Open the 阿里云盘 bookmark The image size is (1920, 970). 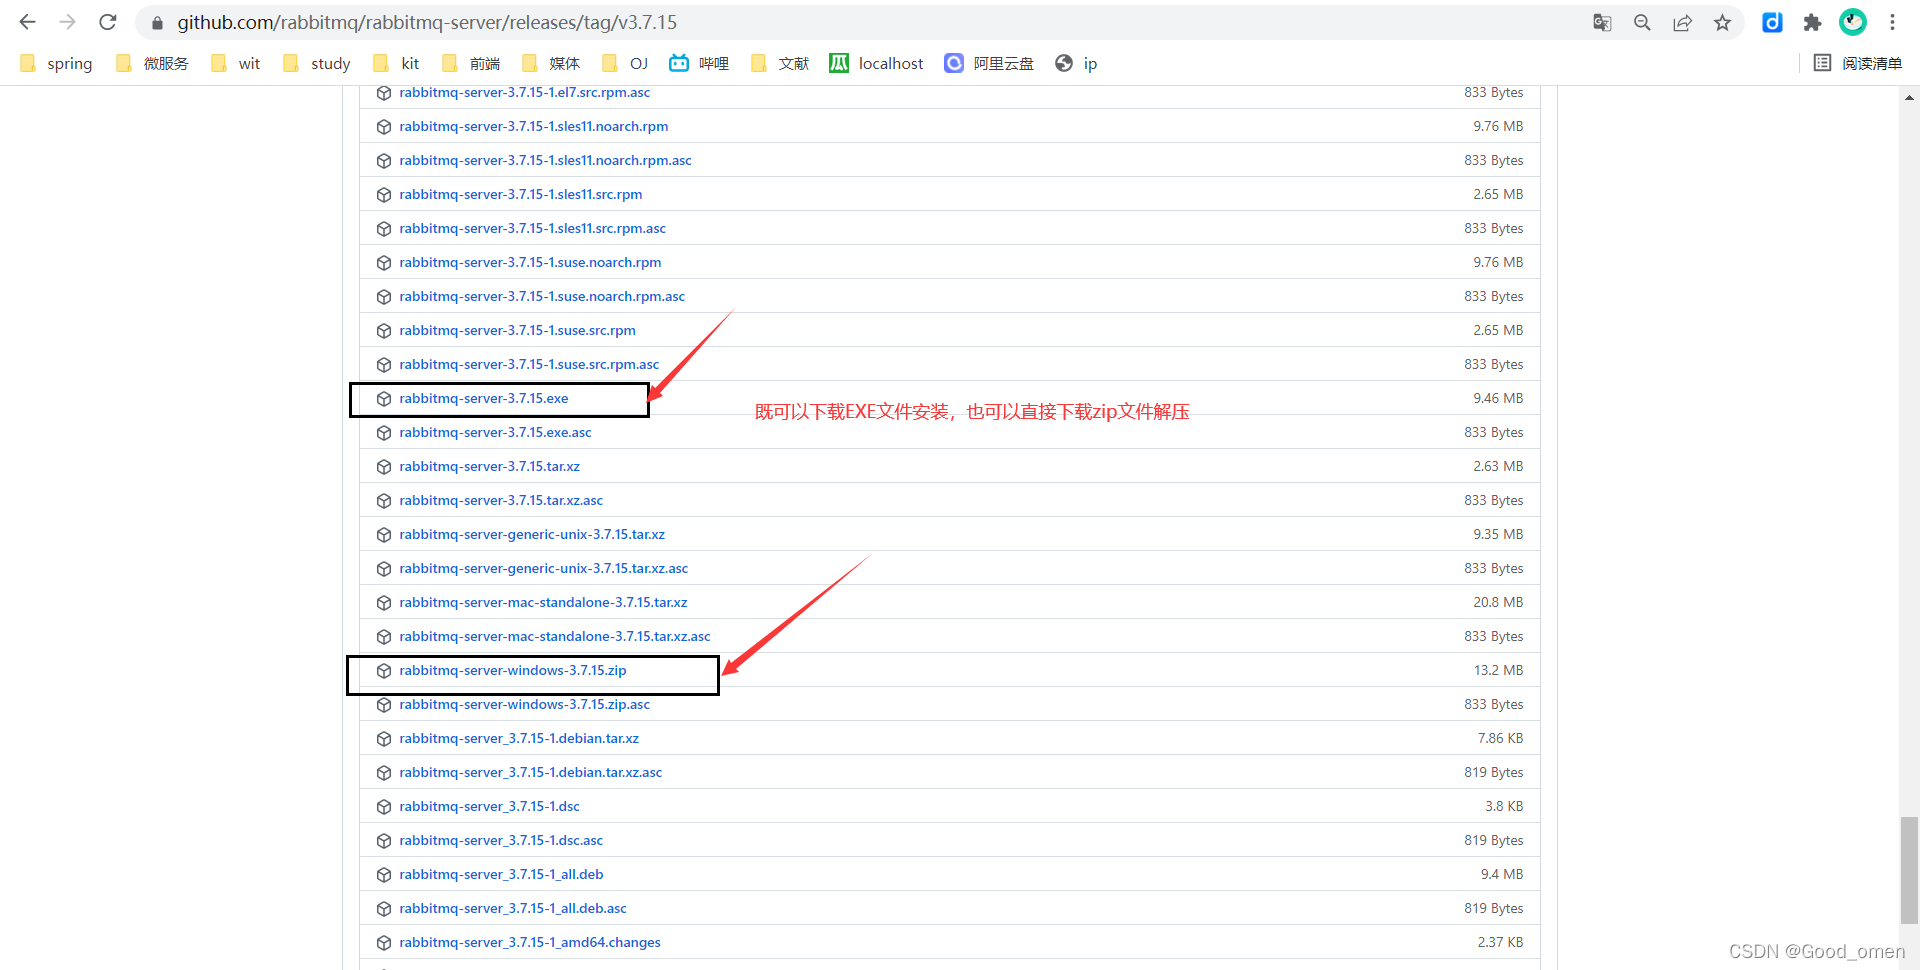(x=990, y=63)
